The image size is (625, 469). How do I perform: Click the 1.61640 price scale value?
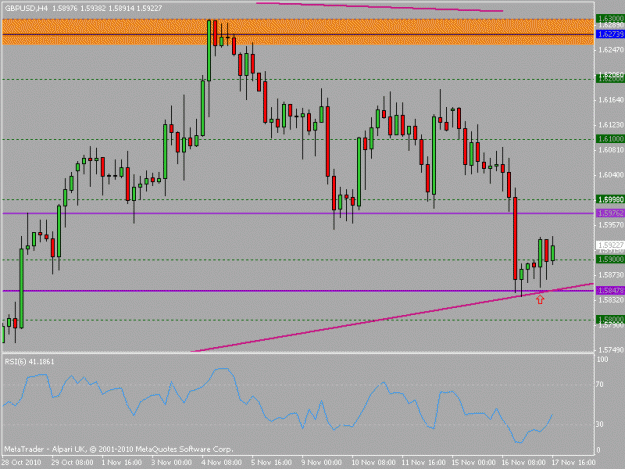click(611, 100)
